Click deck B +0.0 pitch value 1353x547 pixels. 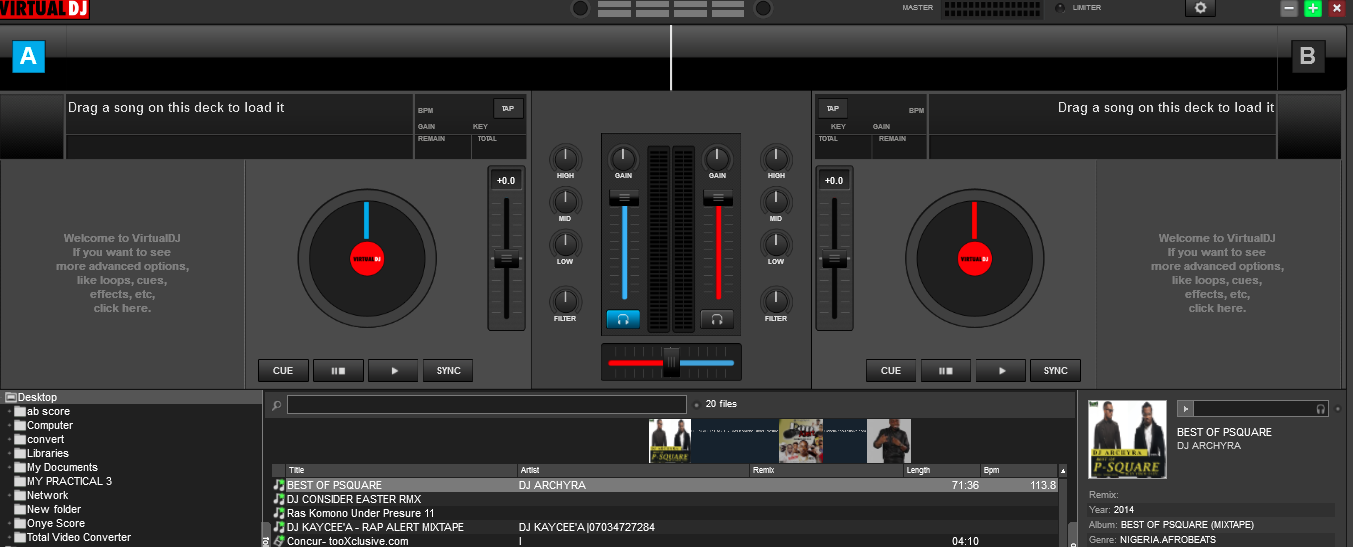pyautogui.click(x=834, y=181)
